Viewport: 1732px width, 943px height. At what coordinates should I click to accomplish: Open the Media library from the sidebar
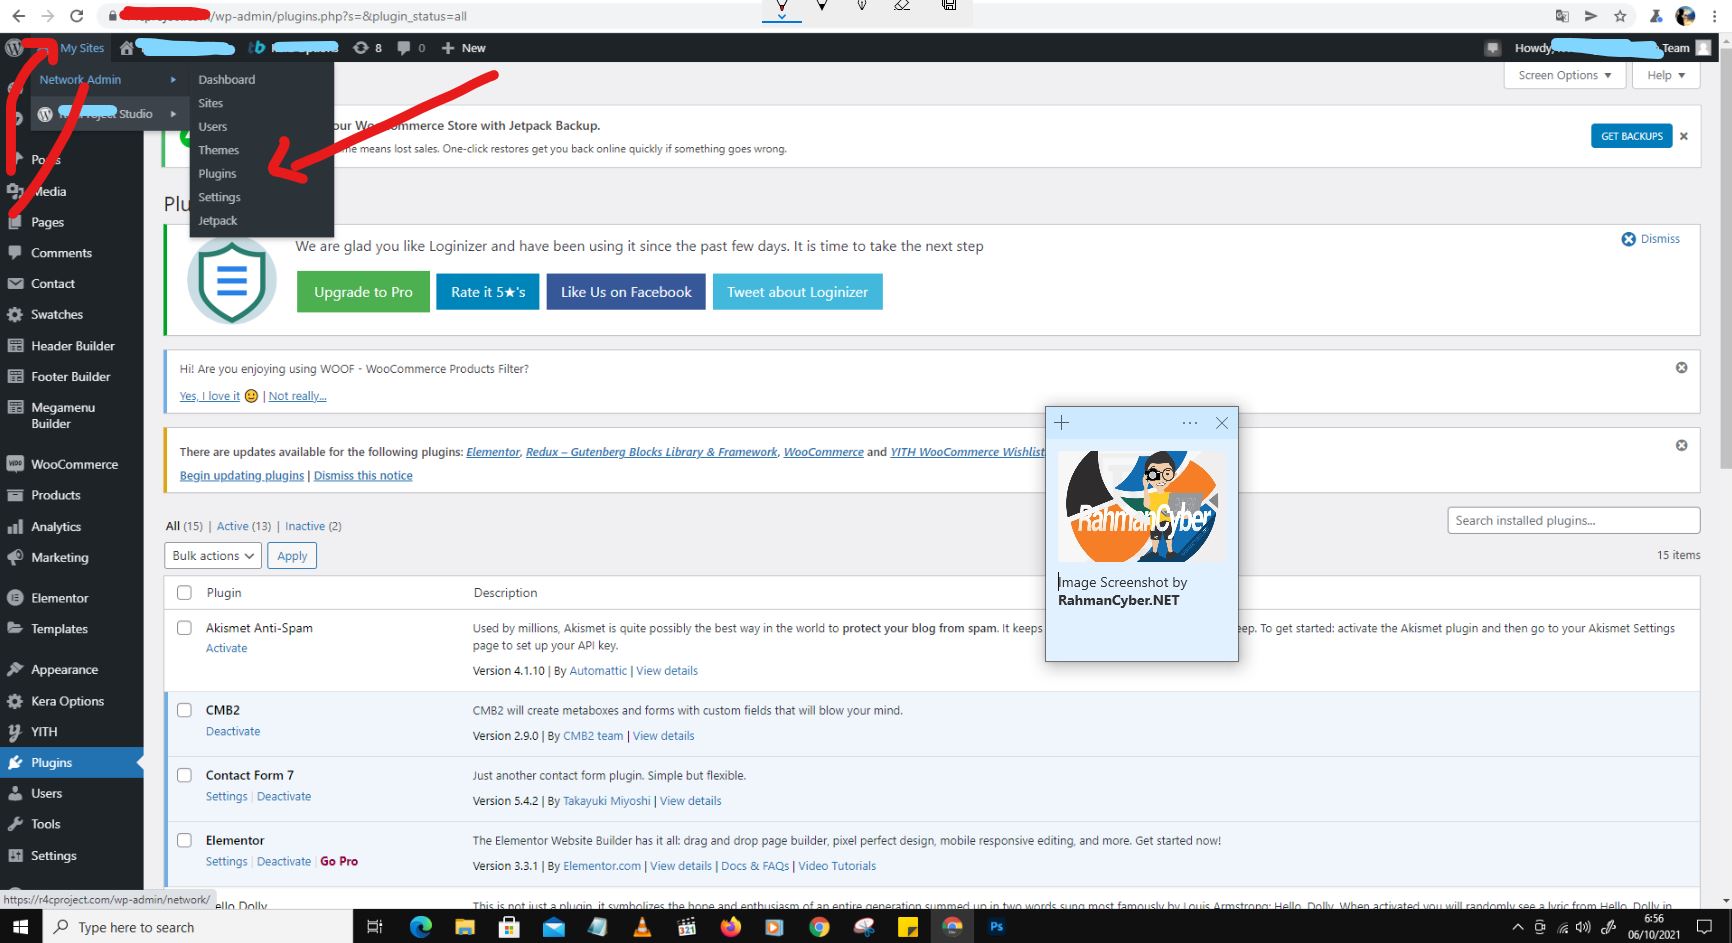tap(47, 191)
